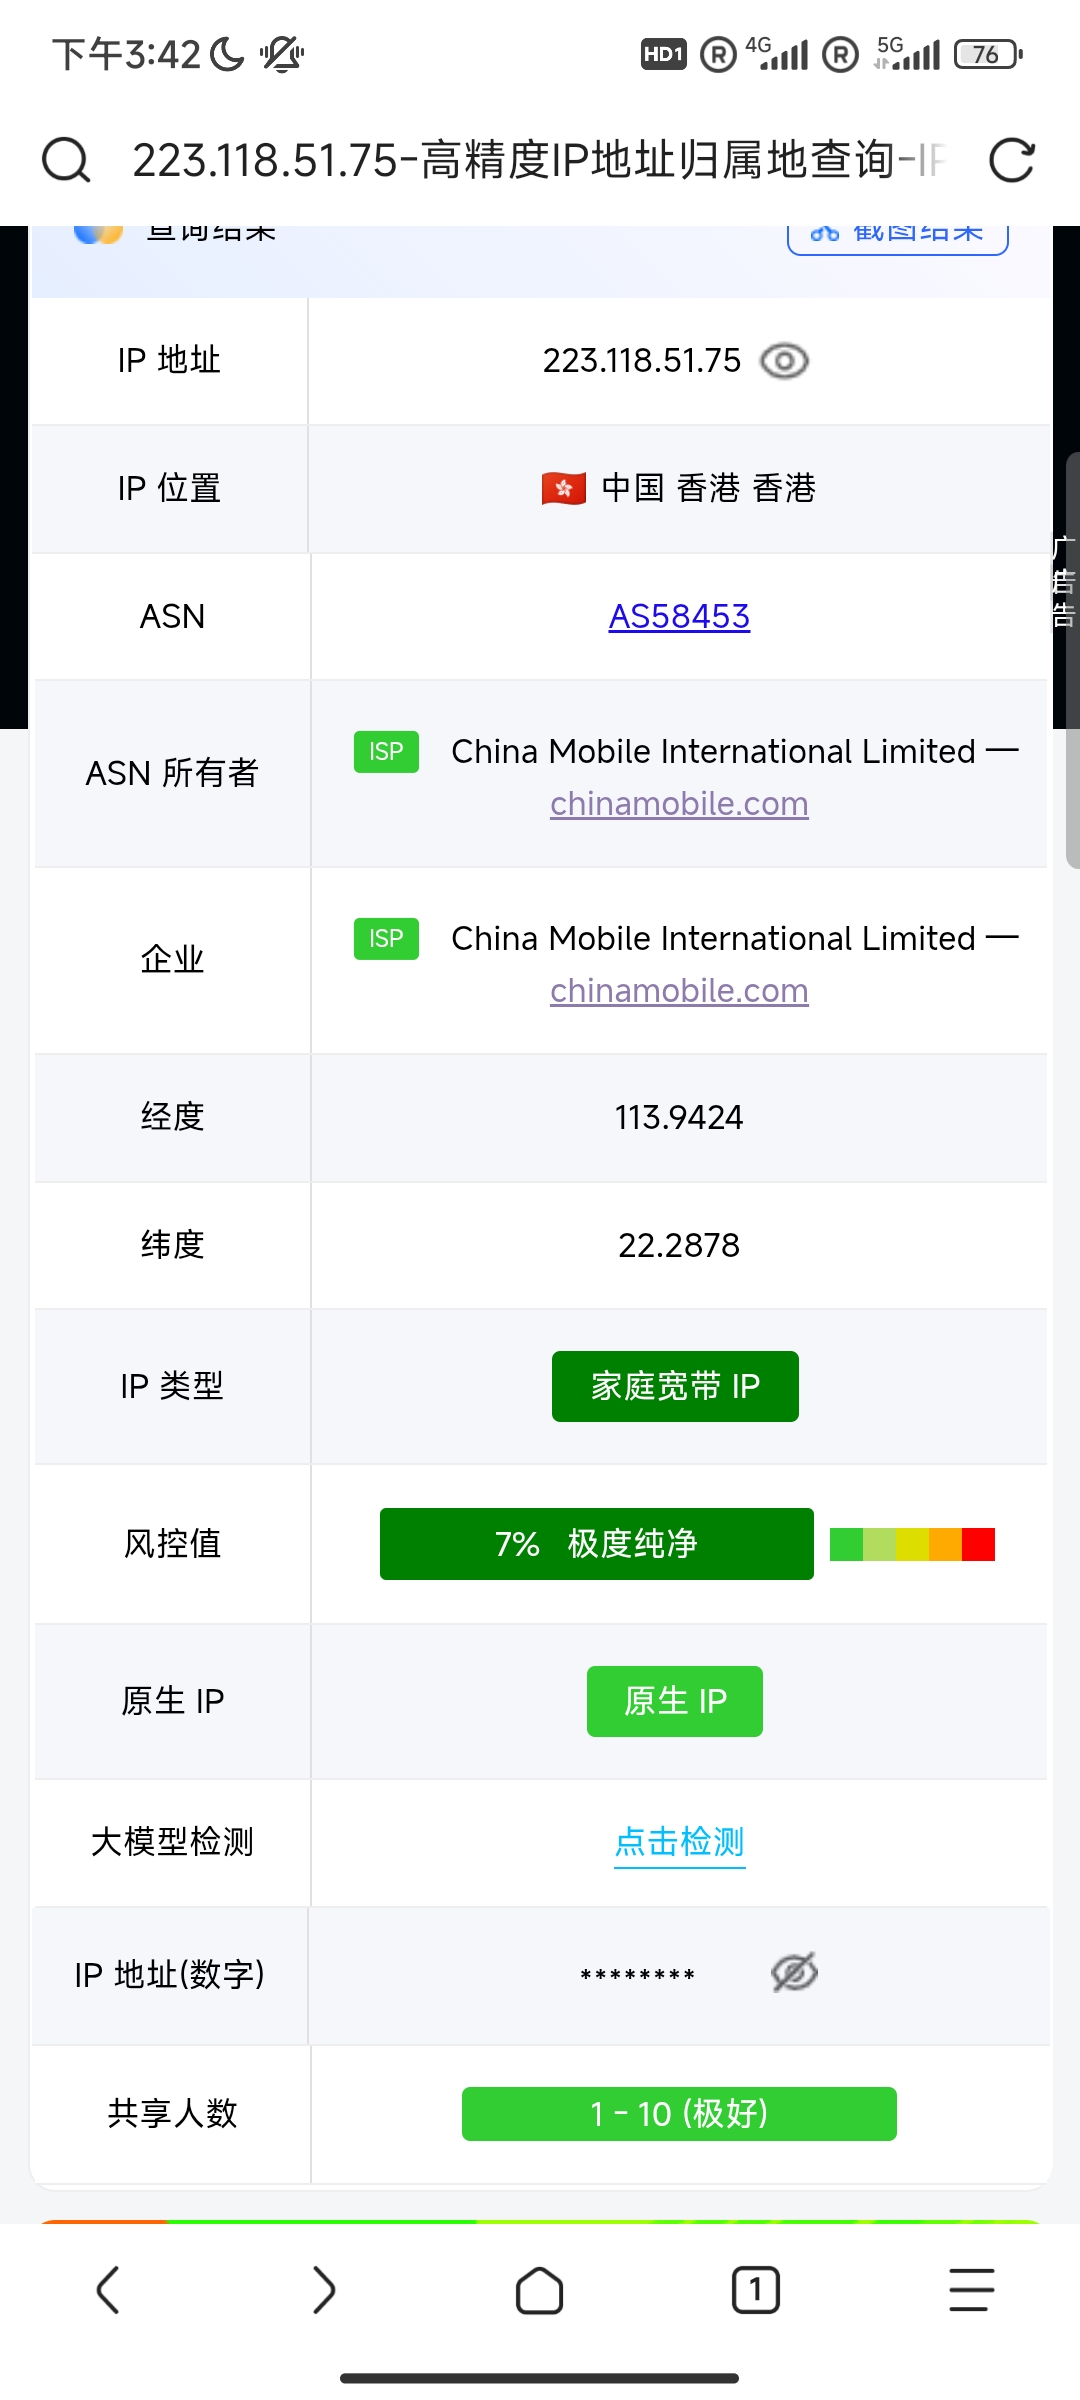
Task: Reveal the hidden numeric IP address
Action: 794,1973
